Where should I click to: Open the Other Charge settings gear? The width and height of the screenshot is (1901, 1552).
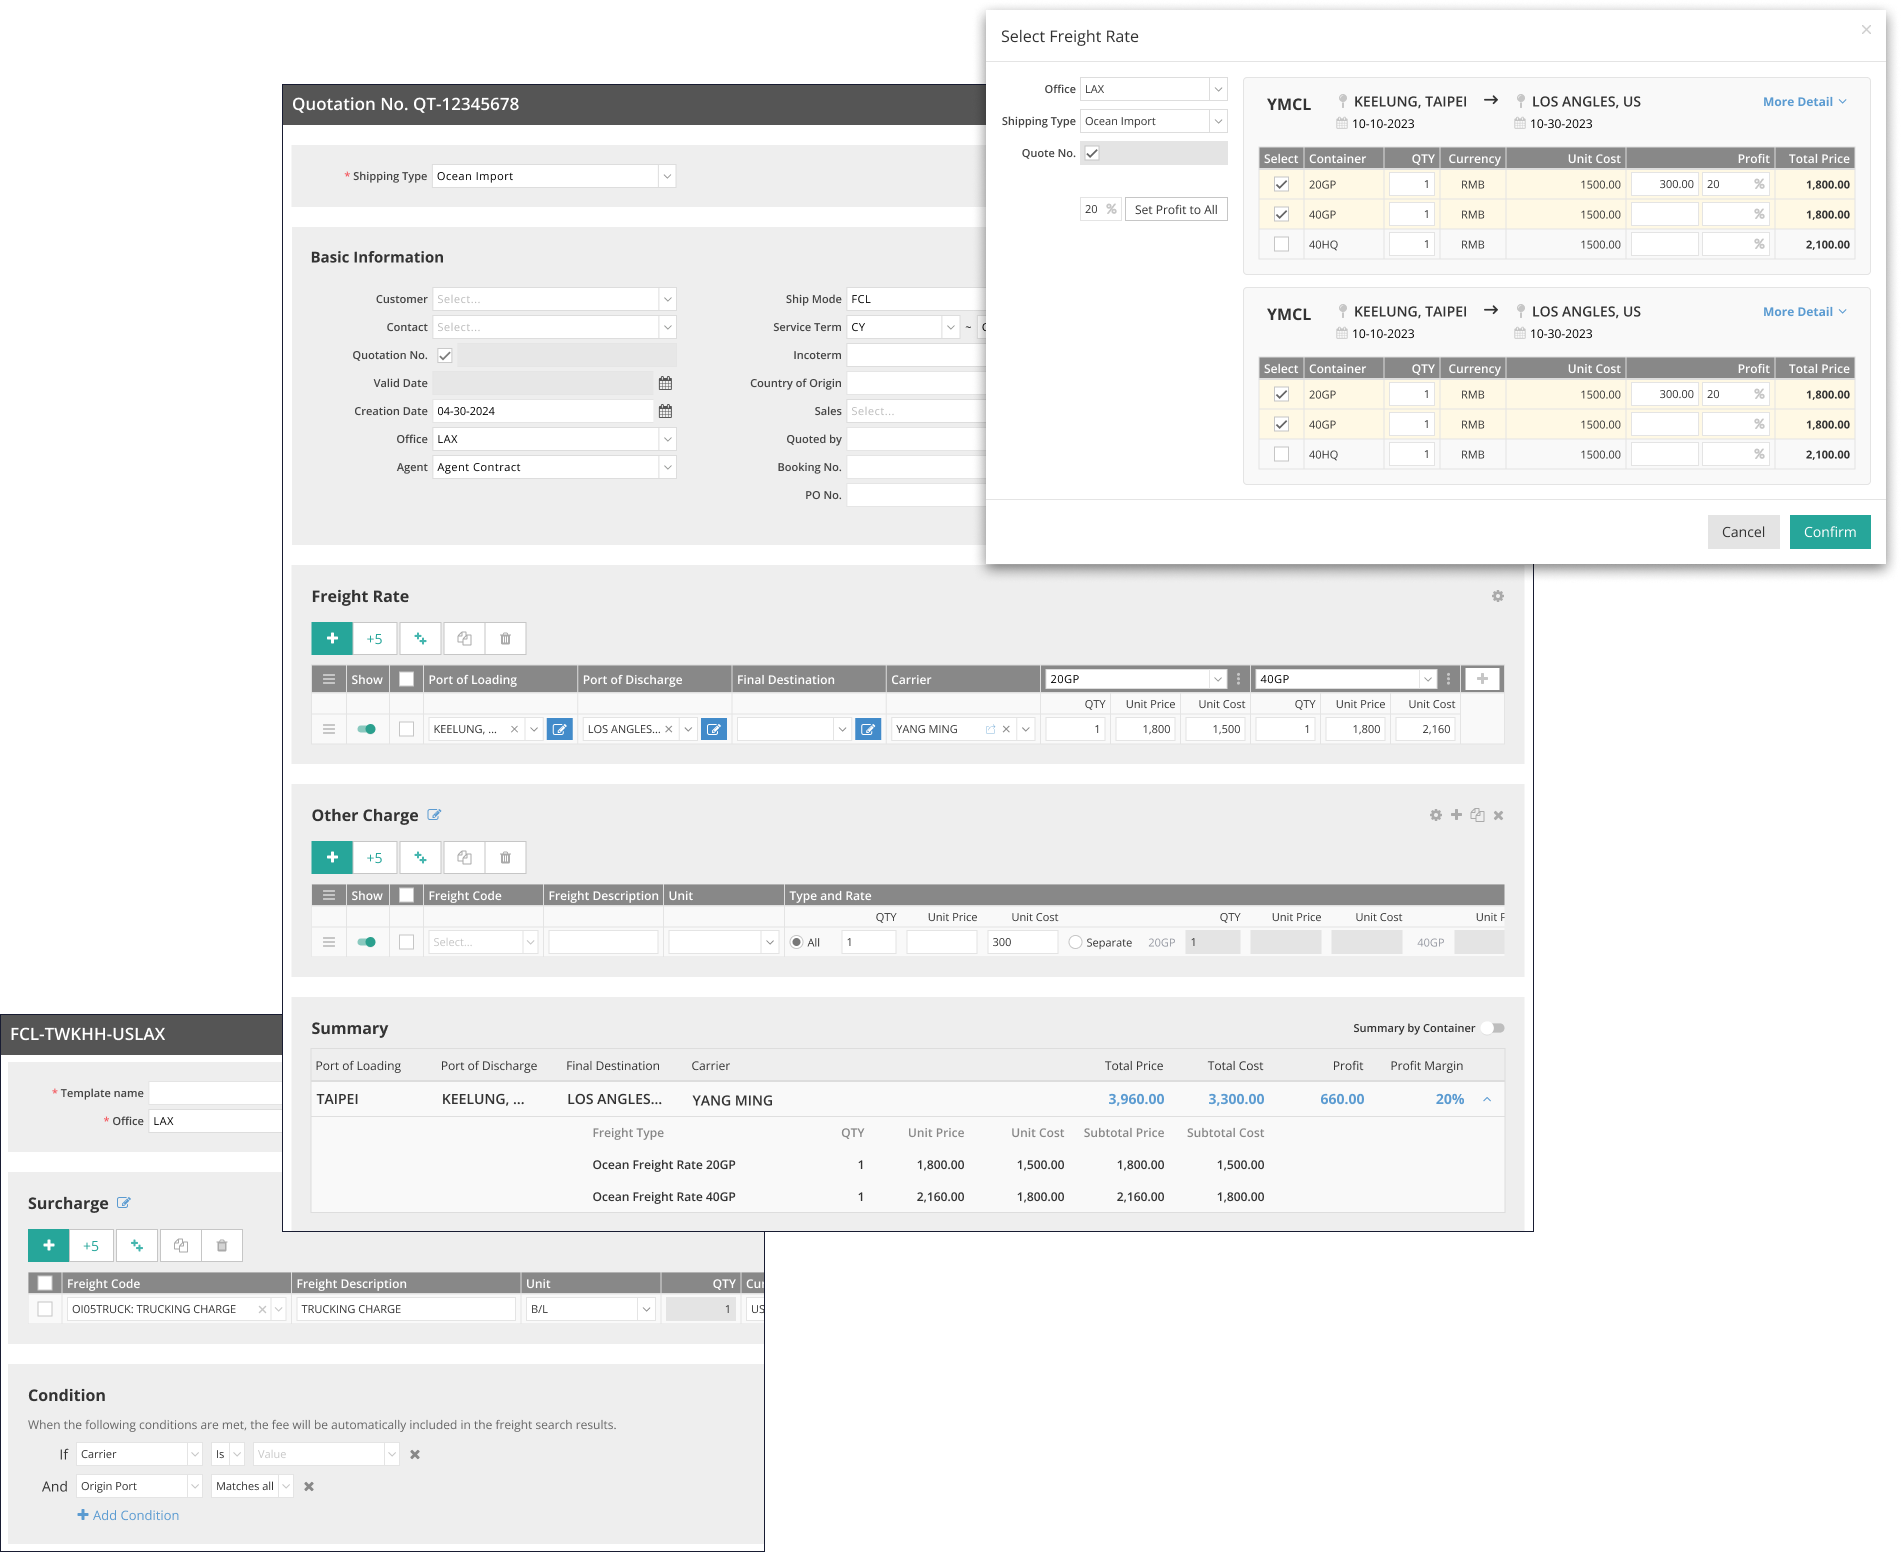coord(1436,815)
